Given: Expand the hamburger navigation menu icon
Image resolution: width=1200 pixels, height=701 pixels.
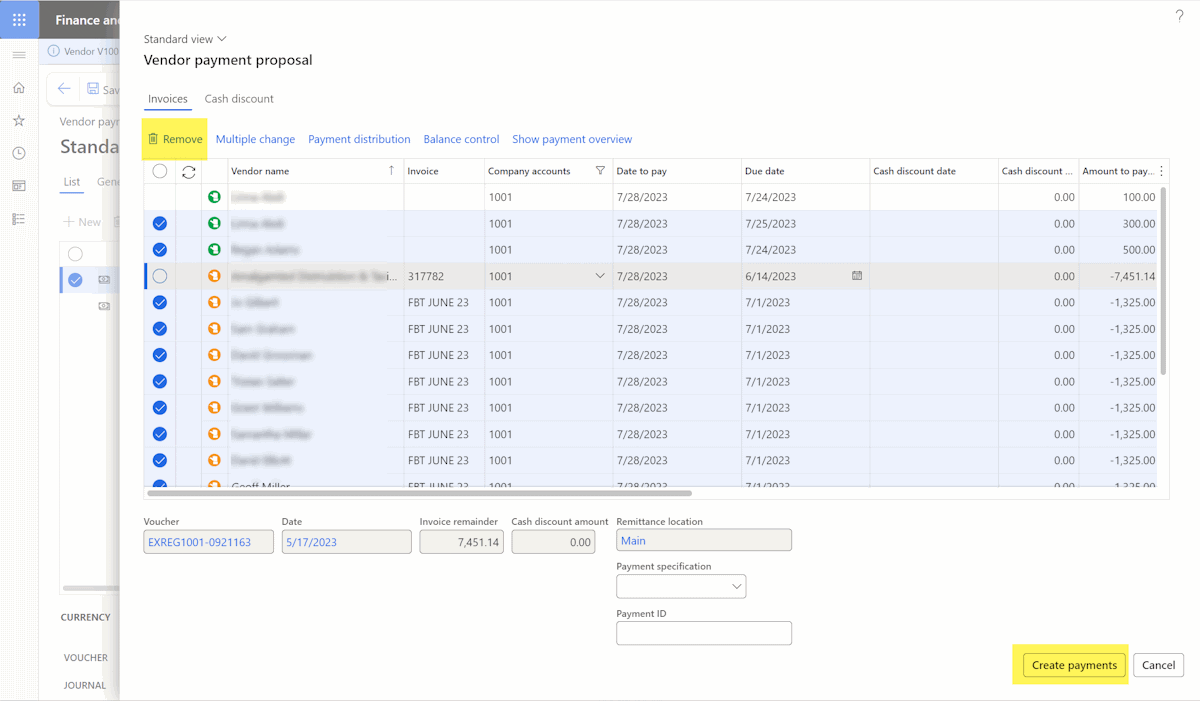Looking at the screenshot, I should (19, 55).
